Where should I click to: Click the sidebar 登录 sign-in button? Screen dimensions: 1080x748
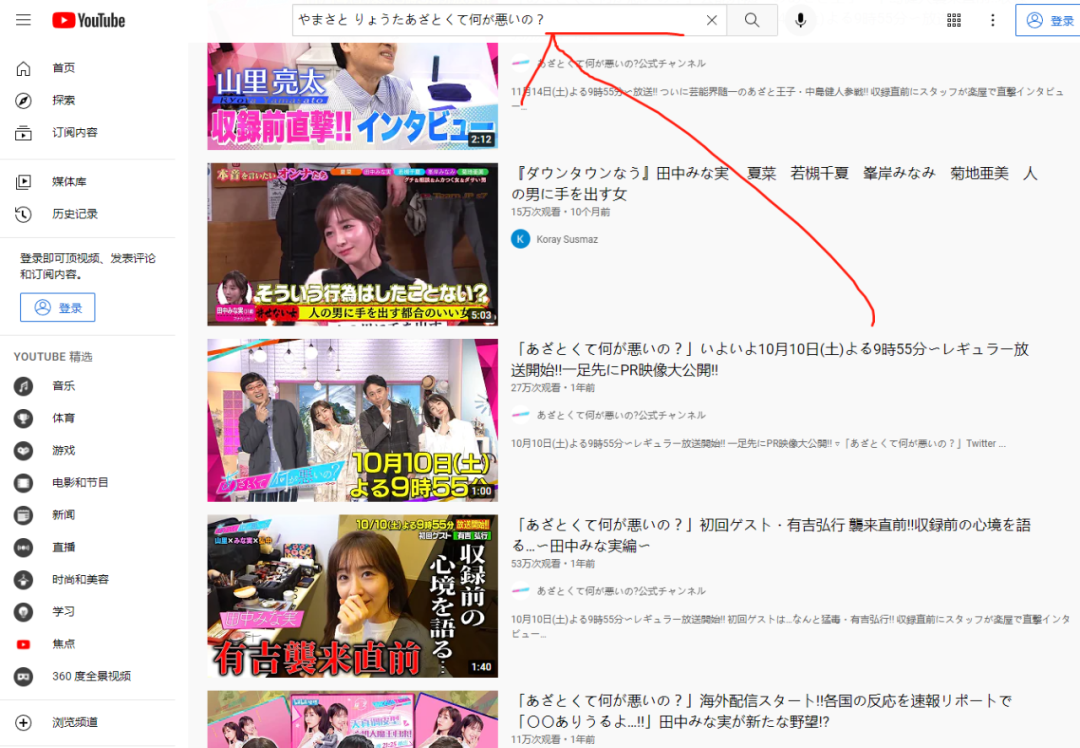pyautogui.click(x=57, y=307)
